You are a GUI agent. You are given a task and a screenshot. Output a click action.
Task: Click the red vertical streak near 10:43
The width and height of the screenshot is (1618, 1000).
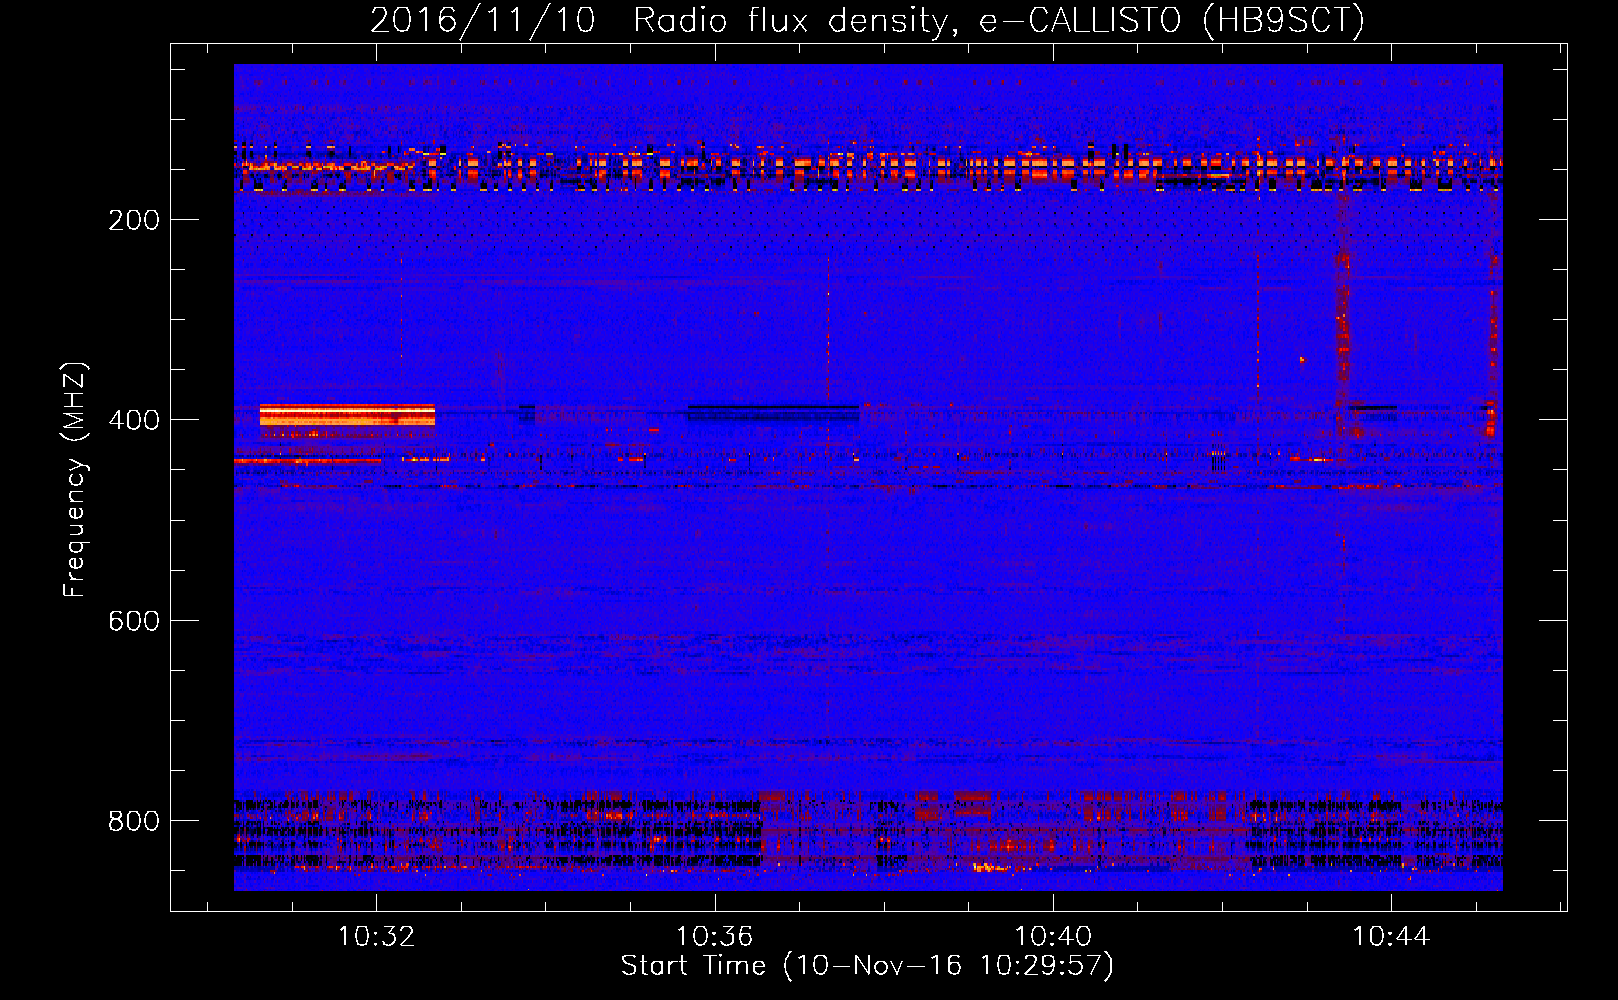(x=1343, y=315)
